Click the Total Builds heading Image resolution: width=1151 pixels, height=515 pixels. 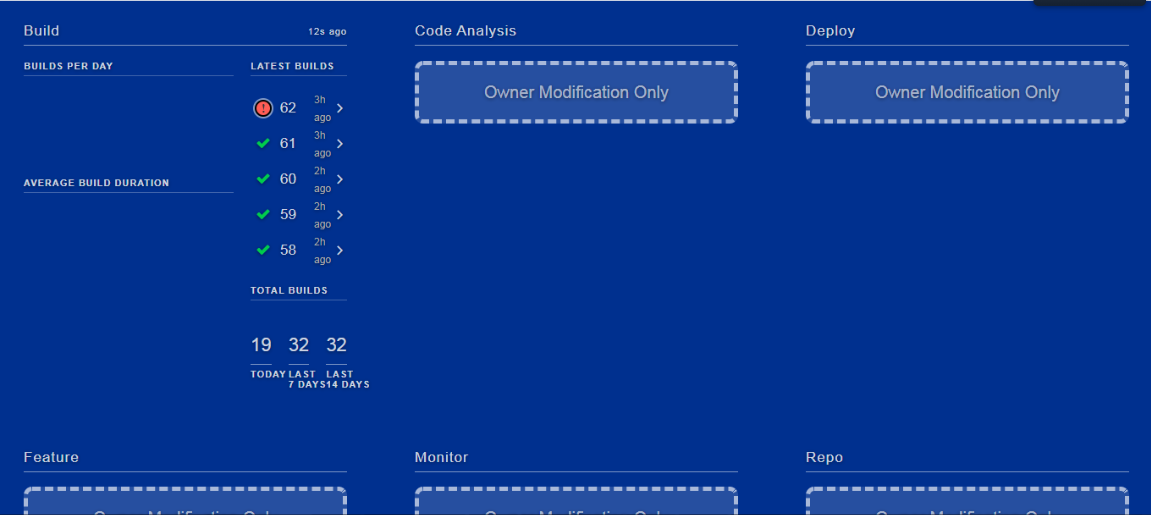pos(289,291)
